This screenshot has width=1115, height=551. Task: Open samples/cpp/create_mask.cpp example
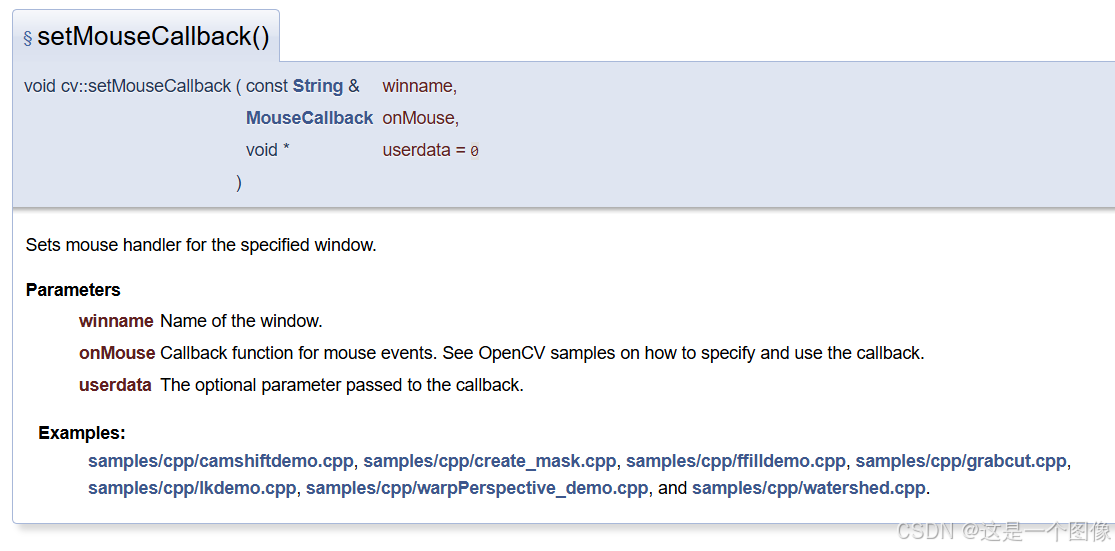pyautogui.click(x=490, y=461)
